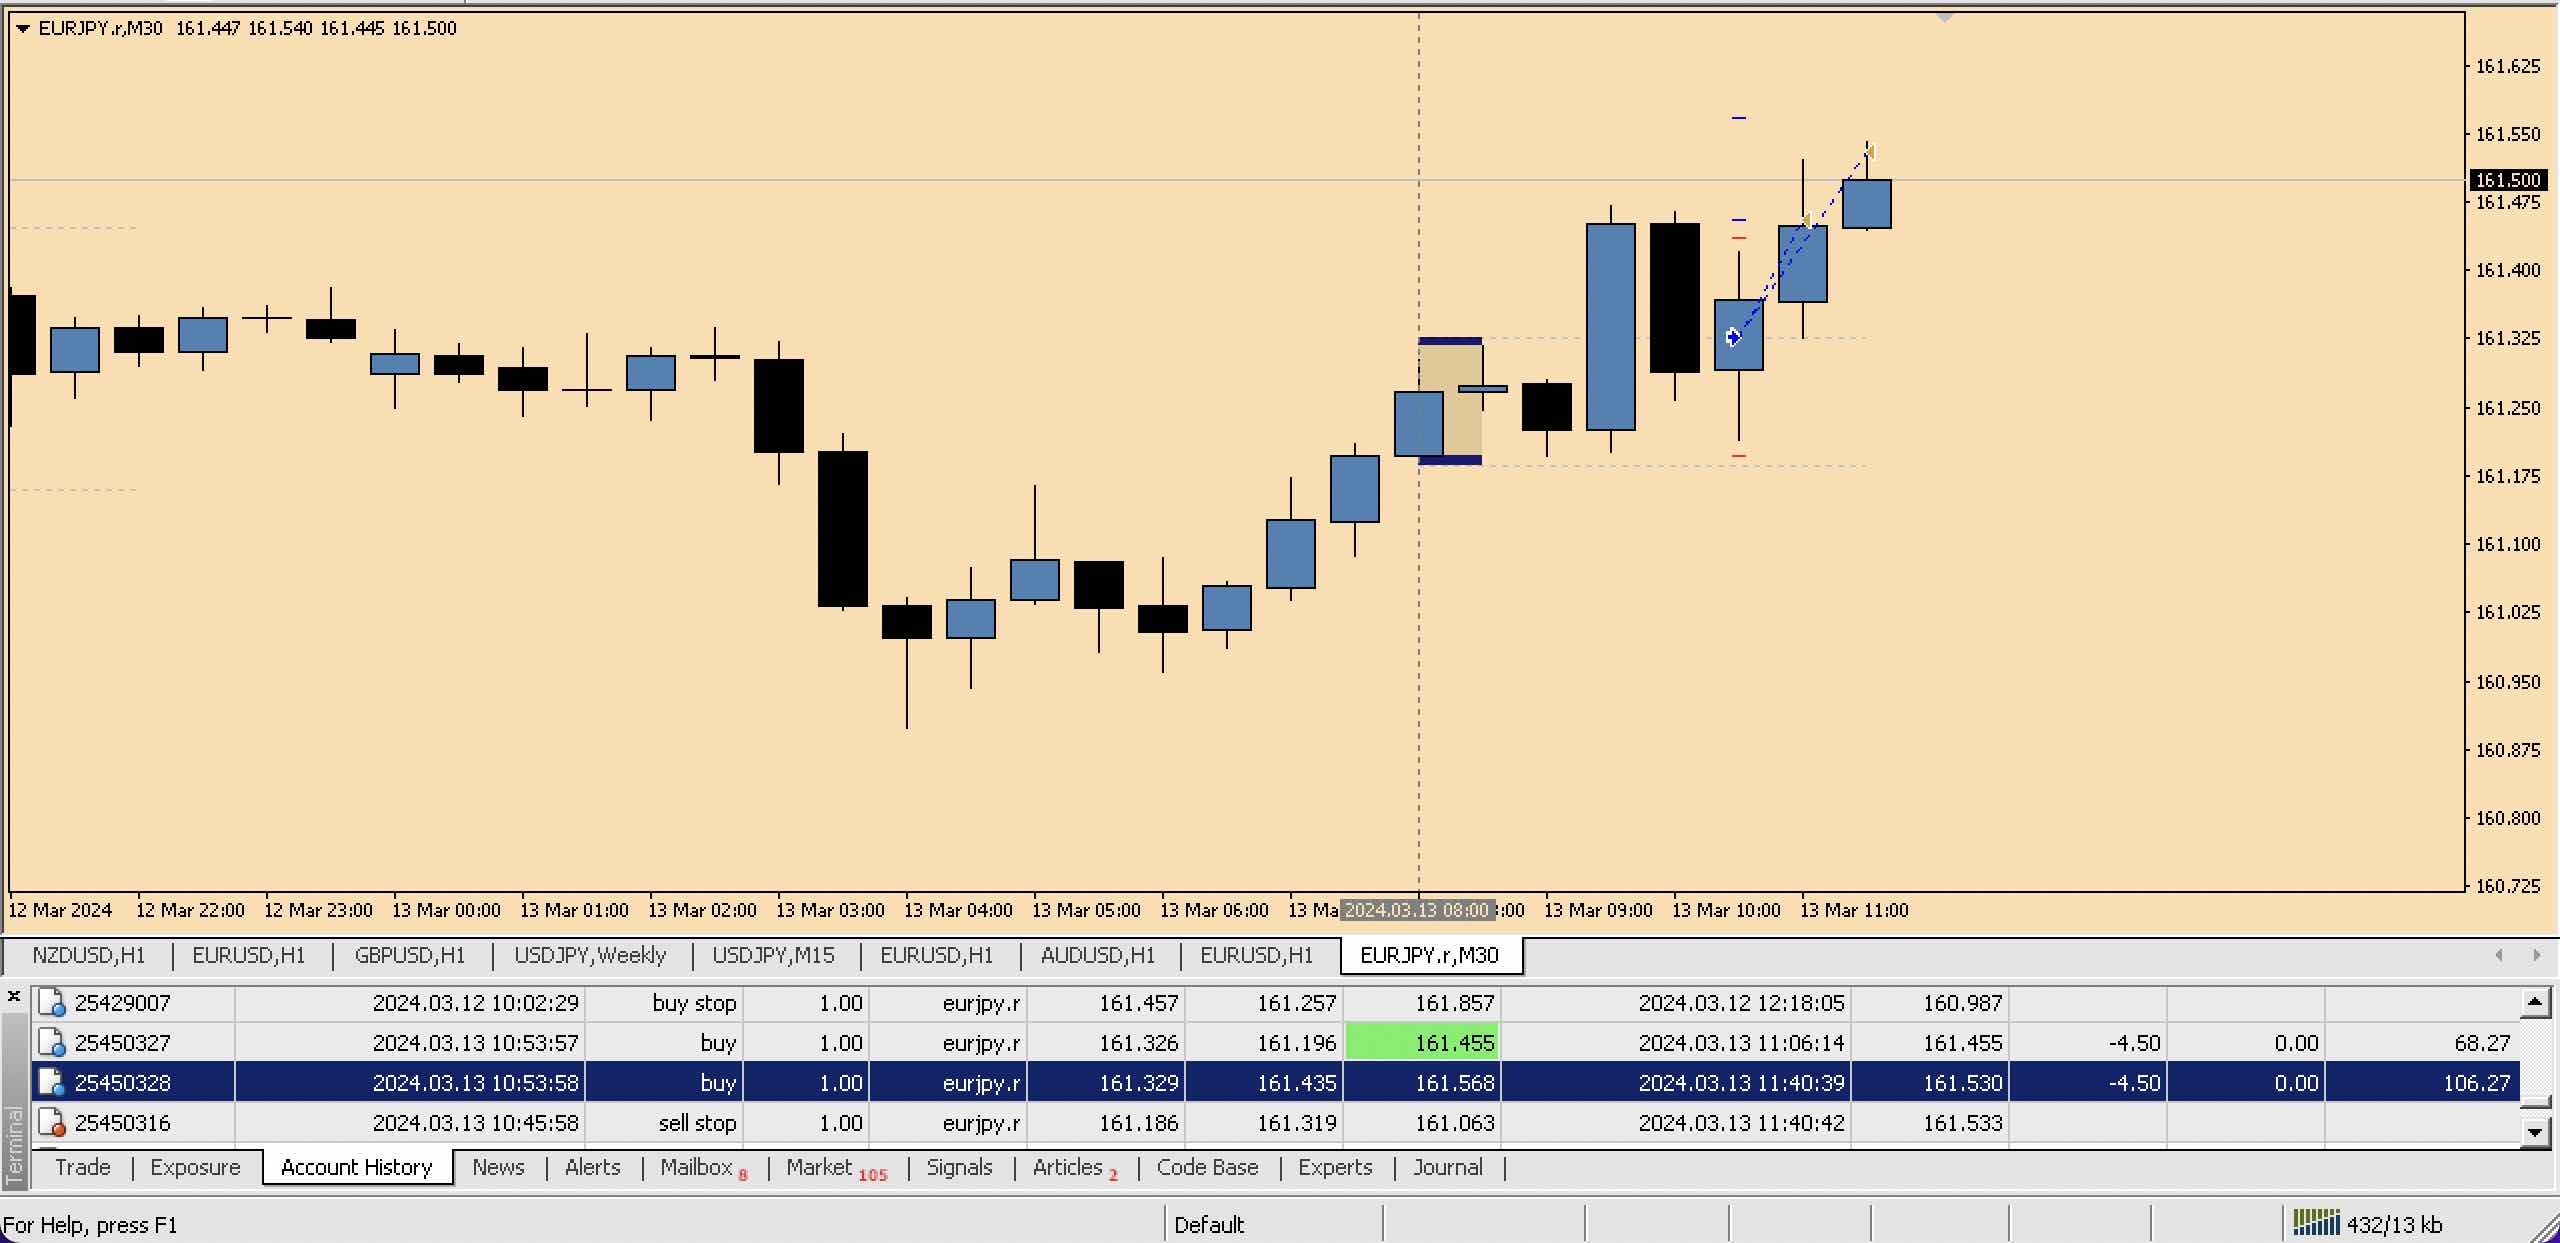
Task: Open the EURJPY.r,M30 chart title dropdown triangle
Action: click(23, 29)
